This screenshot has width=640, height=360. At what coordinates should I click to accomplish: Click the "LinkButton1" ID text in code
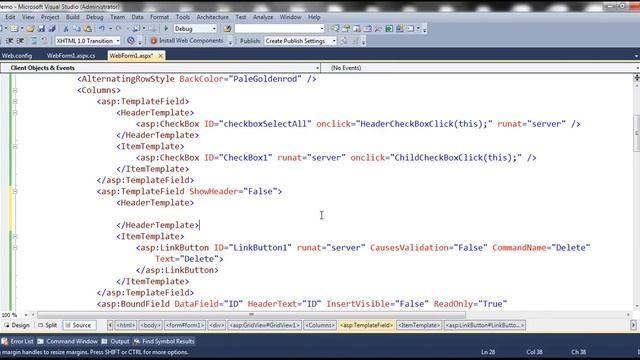click(260, 248)
